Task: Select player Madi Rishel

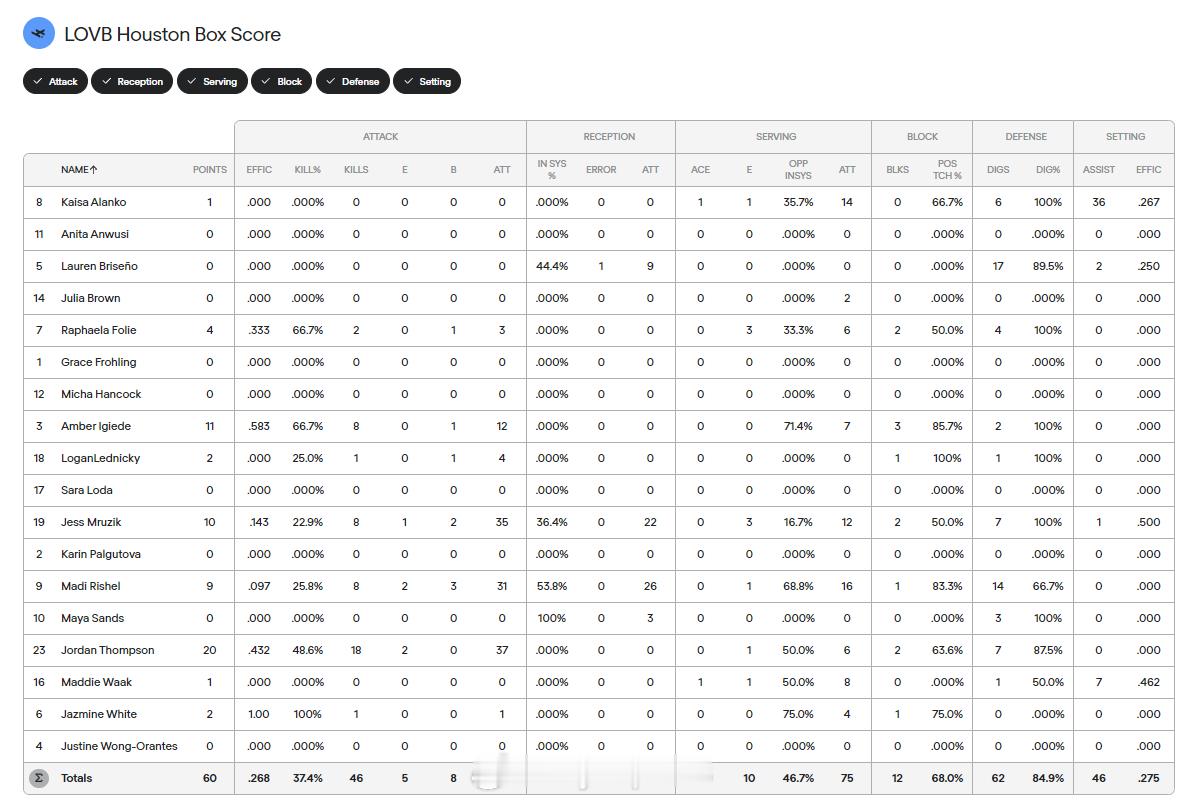Action: point(91,586)
